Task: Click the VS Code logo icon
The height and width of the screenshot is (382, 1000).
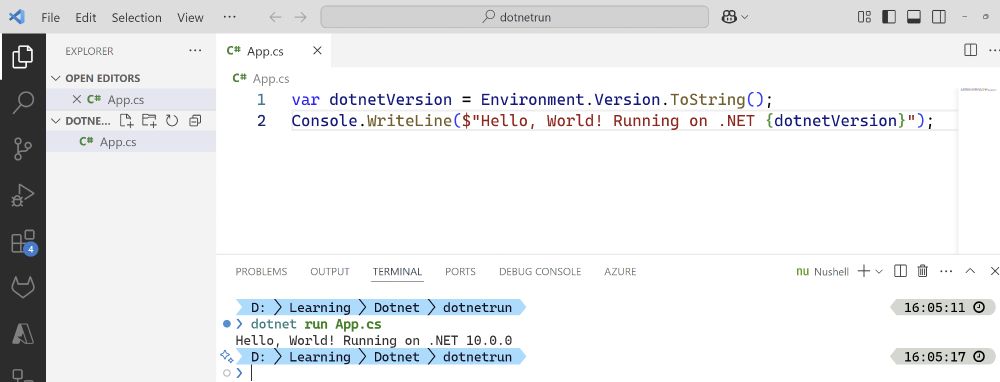Action: 17,17
